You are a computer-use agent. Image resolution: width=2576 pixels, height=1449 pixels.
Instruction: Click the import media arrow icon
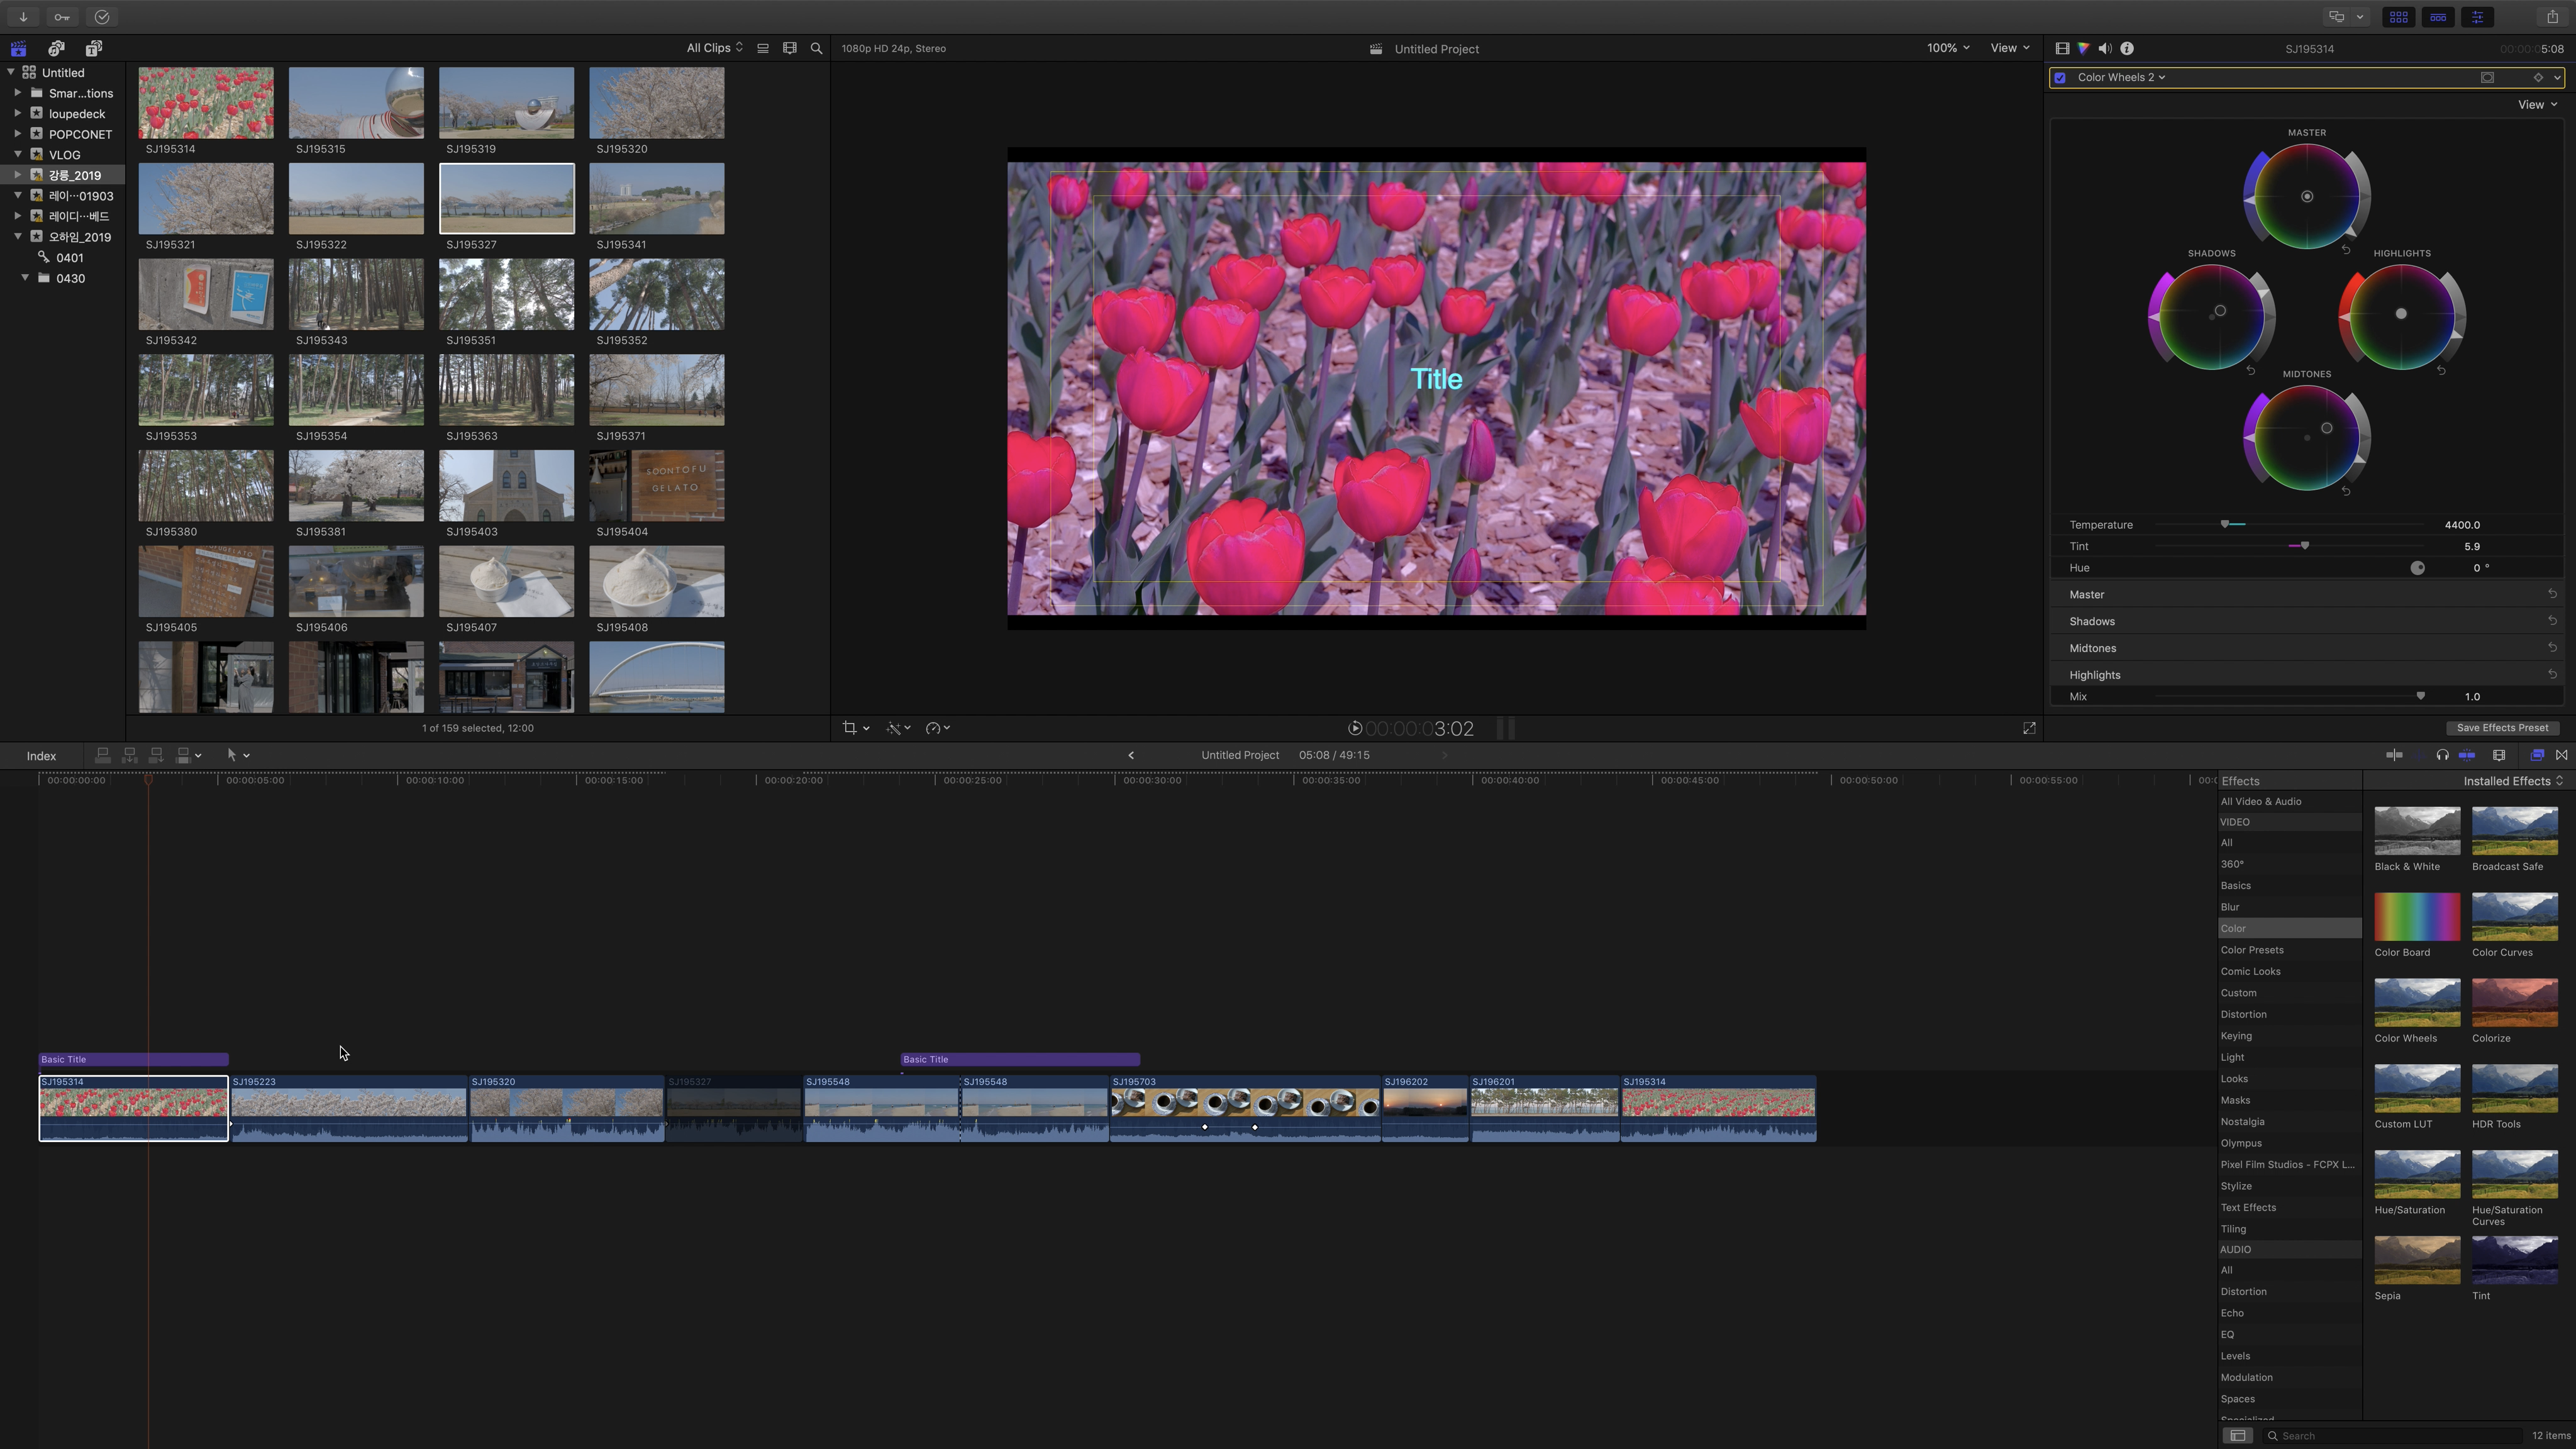pos(23,17)
